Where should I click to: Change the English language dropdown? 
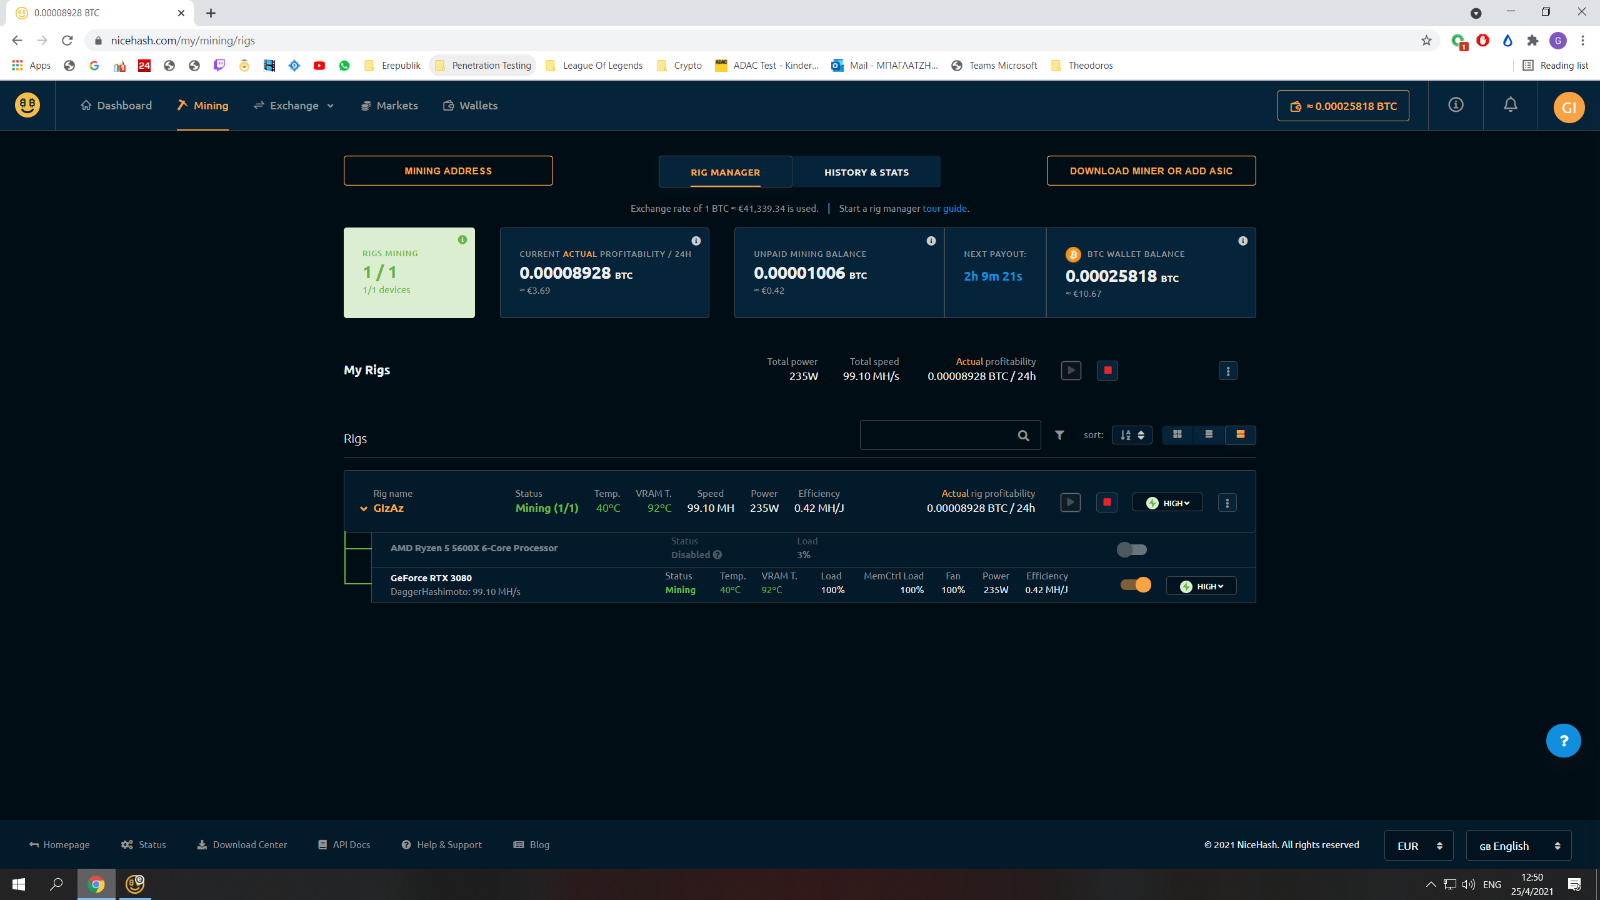click(x=1519, y=846)
